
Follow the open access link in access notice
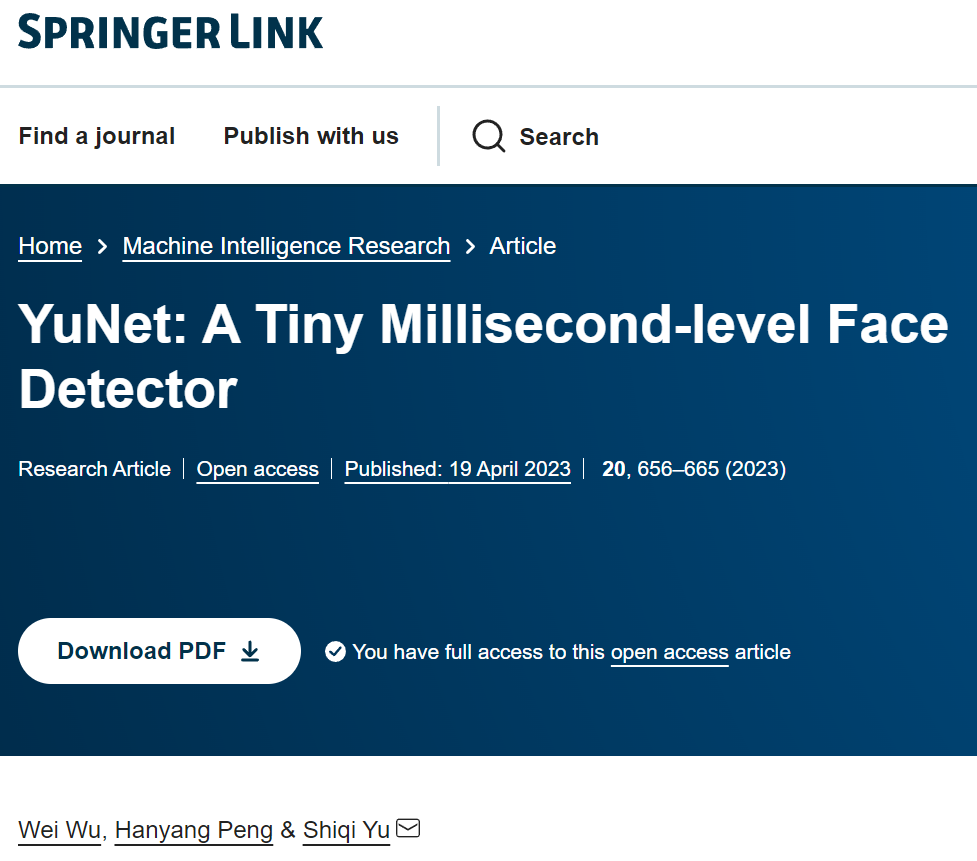click(x=669, y=652)
